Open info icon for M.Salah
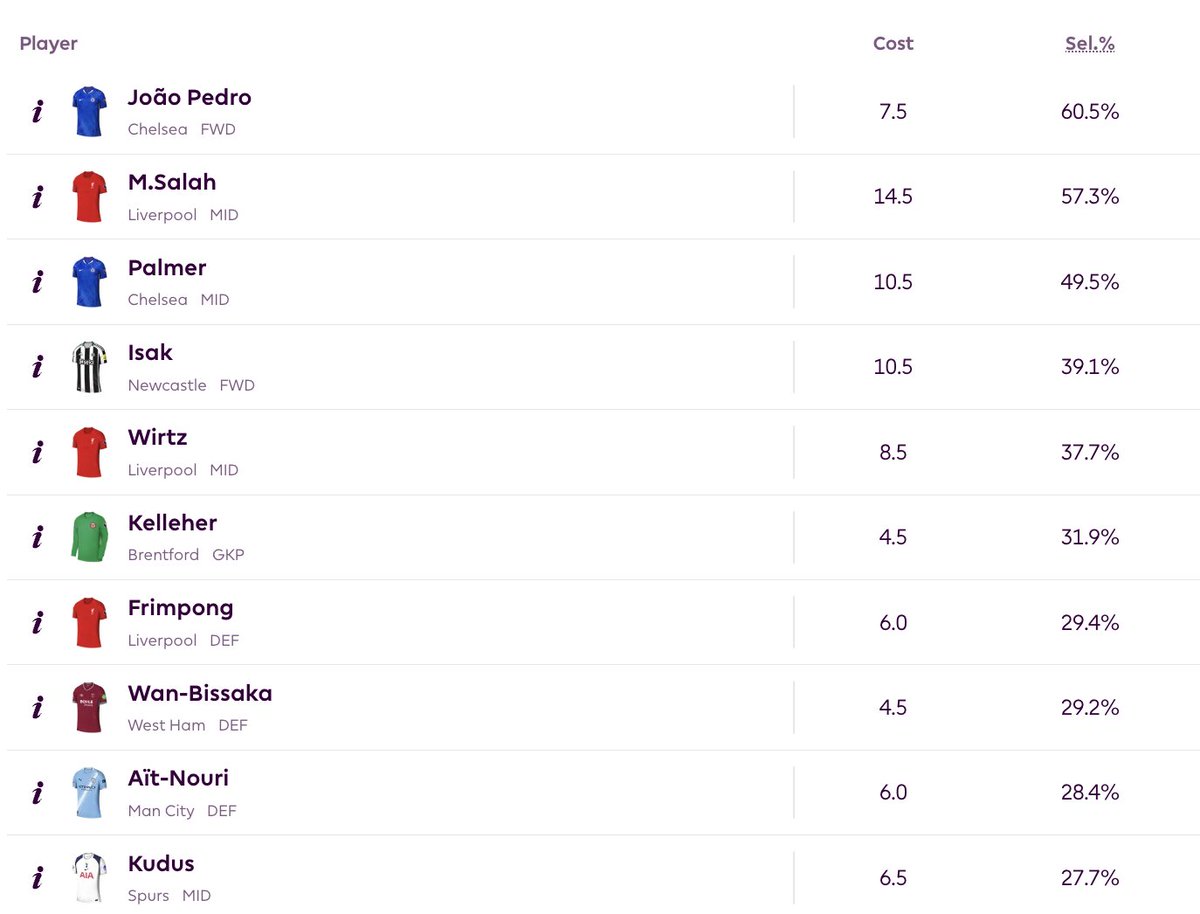Screen dimensions: 1200x914 tap(38, 196)
